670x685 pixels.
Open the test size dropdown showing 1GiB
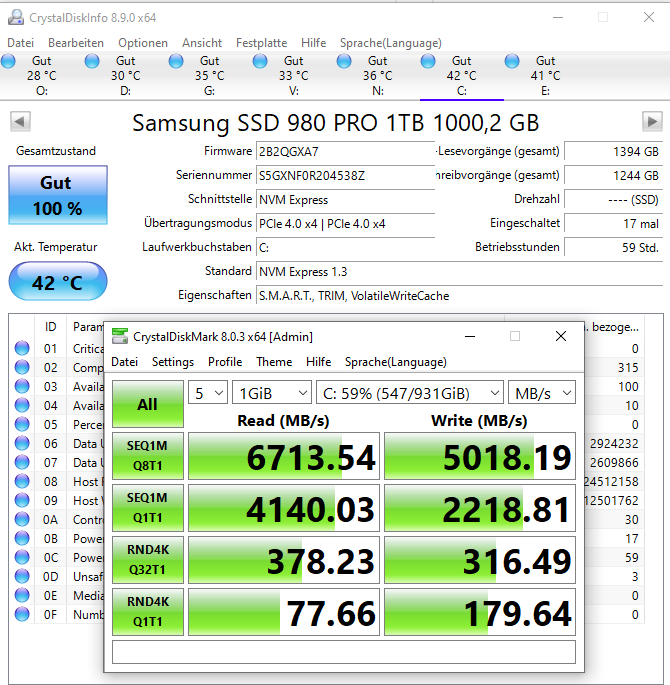(x=272, y=393)
